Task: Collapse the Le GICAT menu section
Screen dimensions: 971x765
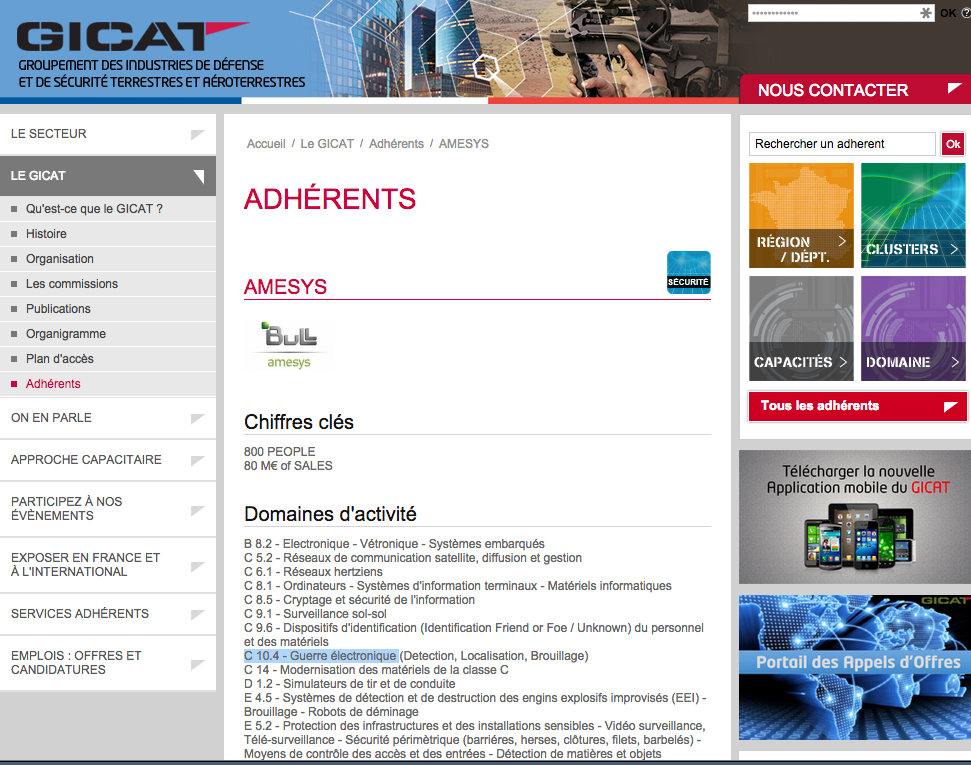Action: [108, 176]
